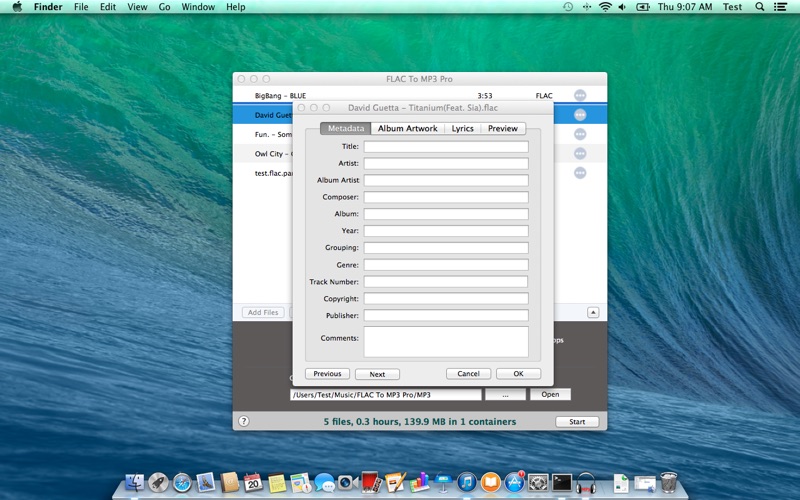Click the Composer input field
Screen dimensions: 800x500
pyautogui.click(x=446, y=197)
